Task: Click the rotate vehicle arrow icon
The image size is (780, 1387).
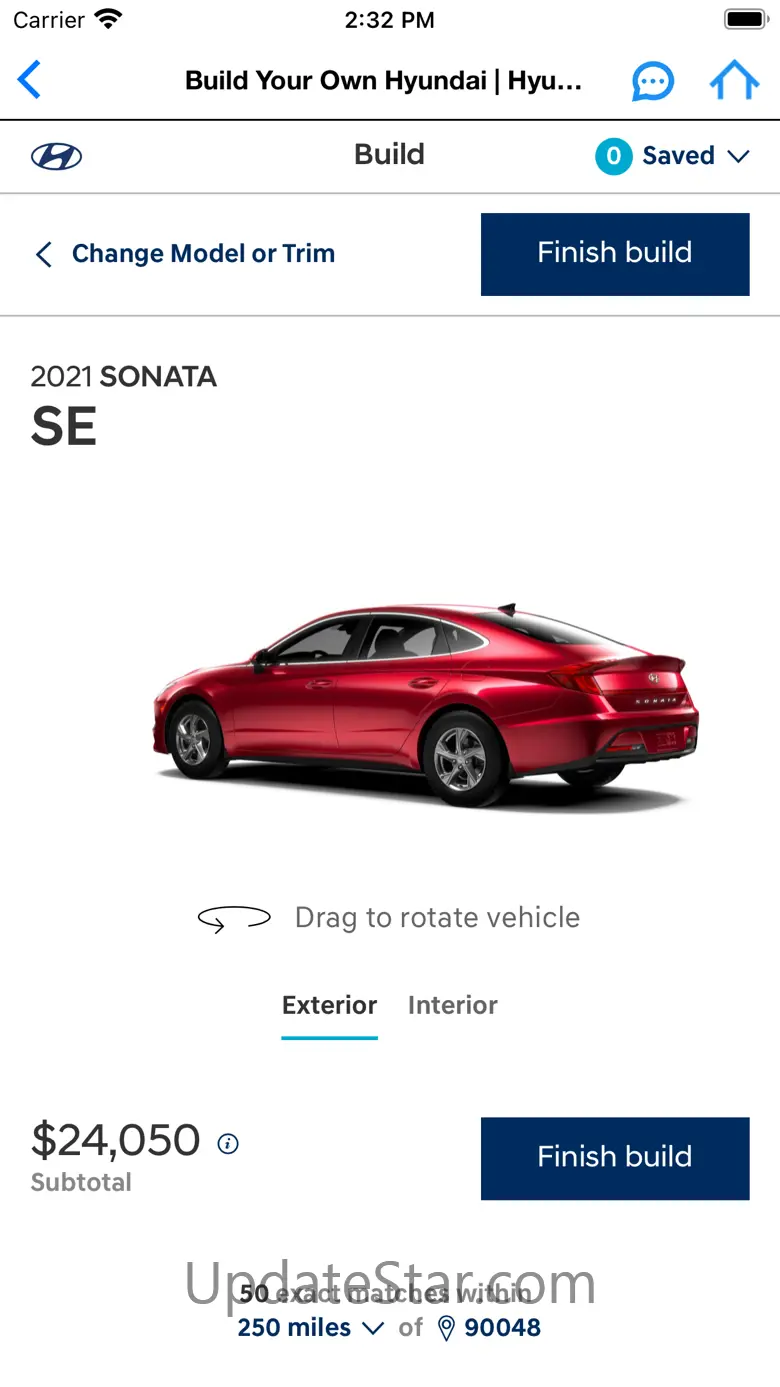Action: [234, 918]
